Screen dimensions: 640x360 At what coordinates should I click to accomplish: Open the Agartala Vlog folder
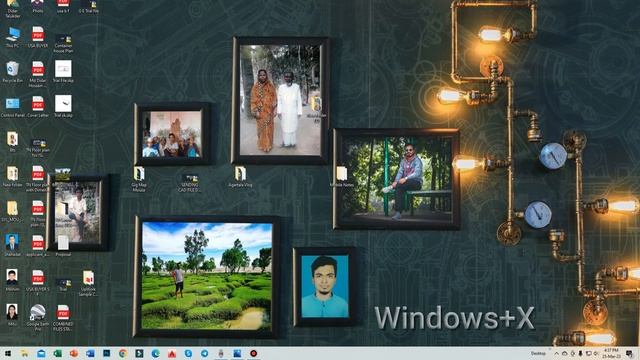pos(240,177)
